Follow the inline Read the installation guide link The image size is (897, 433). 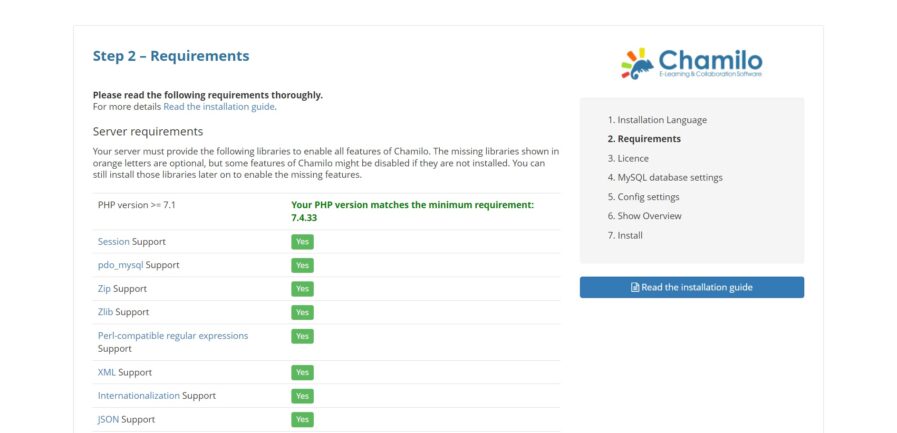coord(219,106)
